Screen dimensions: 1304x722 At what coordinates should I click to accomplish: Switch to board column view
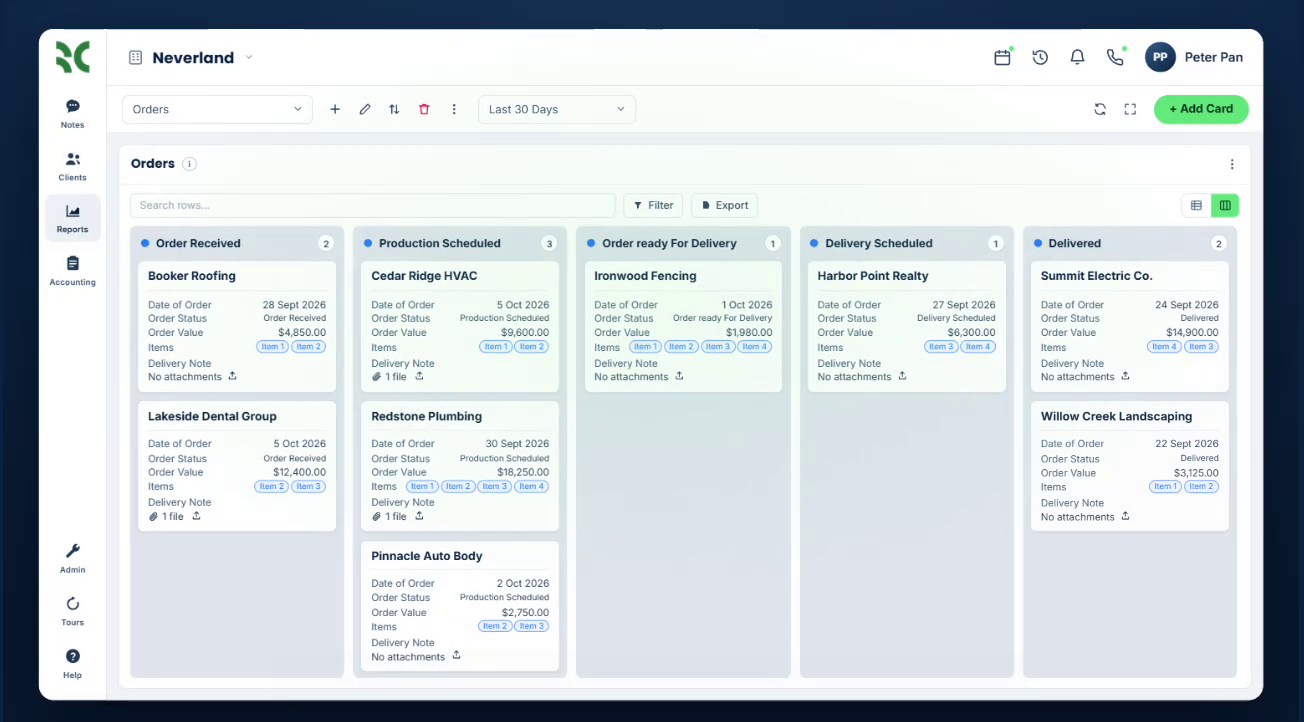pyautogui.click(x=1225, y=205)
